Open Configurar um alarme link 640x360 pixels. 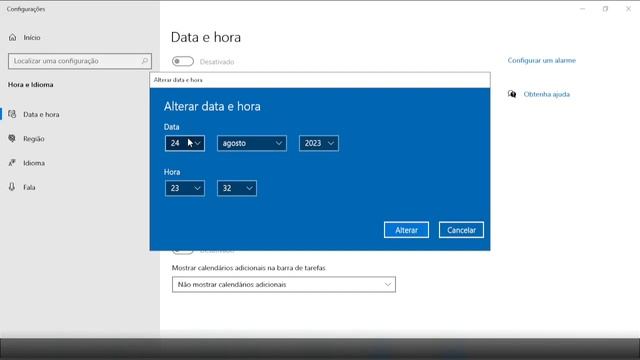point(542,60)
